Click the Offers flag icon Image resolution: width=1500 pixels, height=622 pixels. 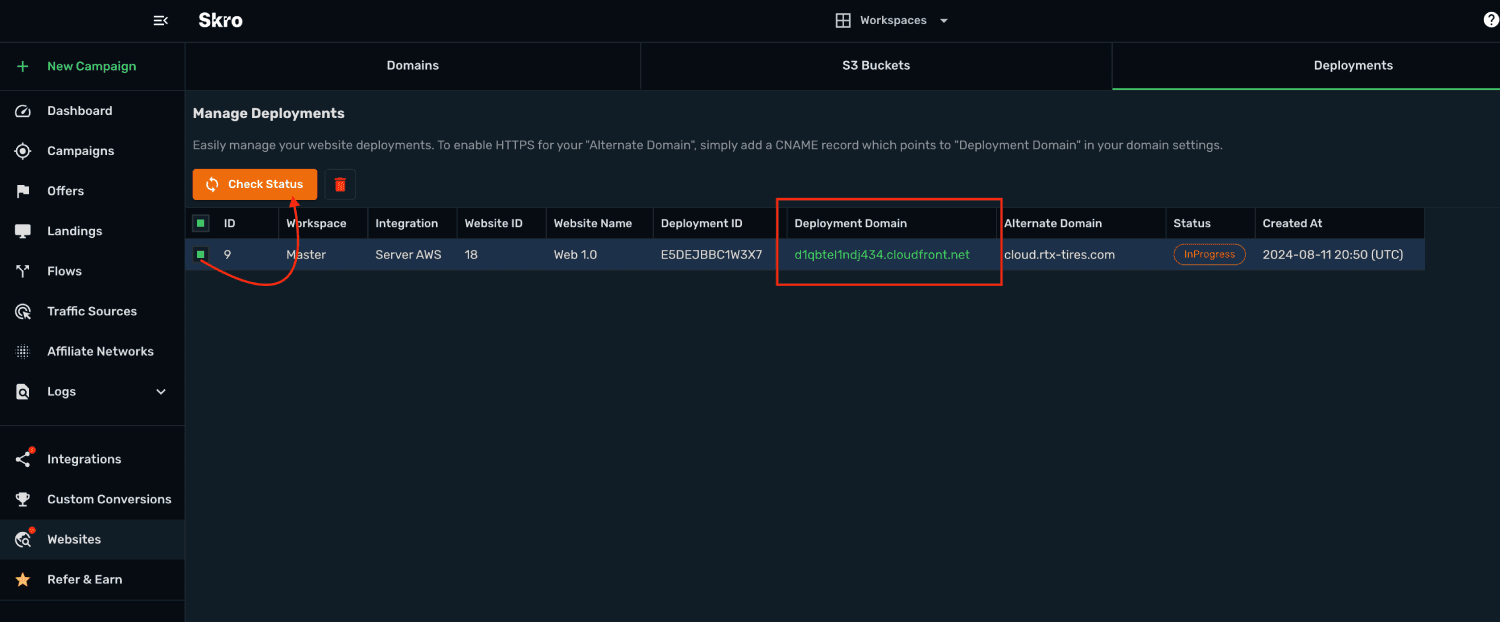(23, 191)
